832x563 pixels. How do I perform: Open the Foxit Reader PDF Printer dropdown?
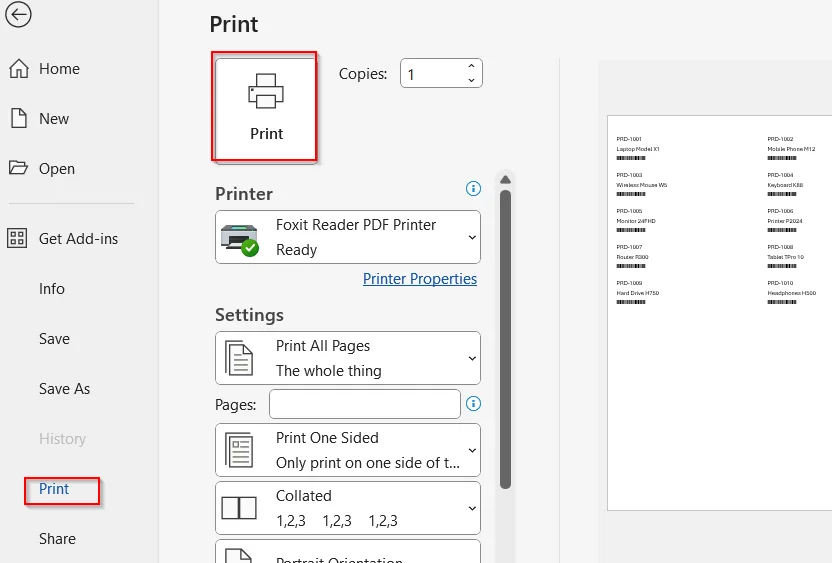[348, 237]
